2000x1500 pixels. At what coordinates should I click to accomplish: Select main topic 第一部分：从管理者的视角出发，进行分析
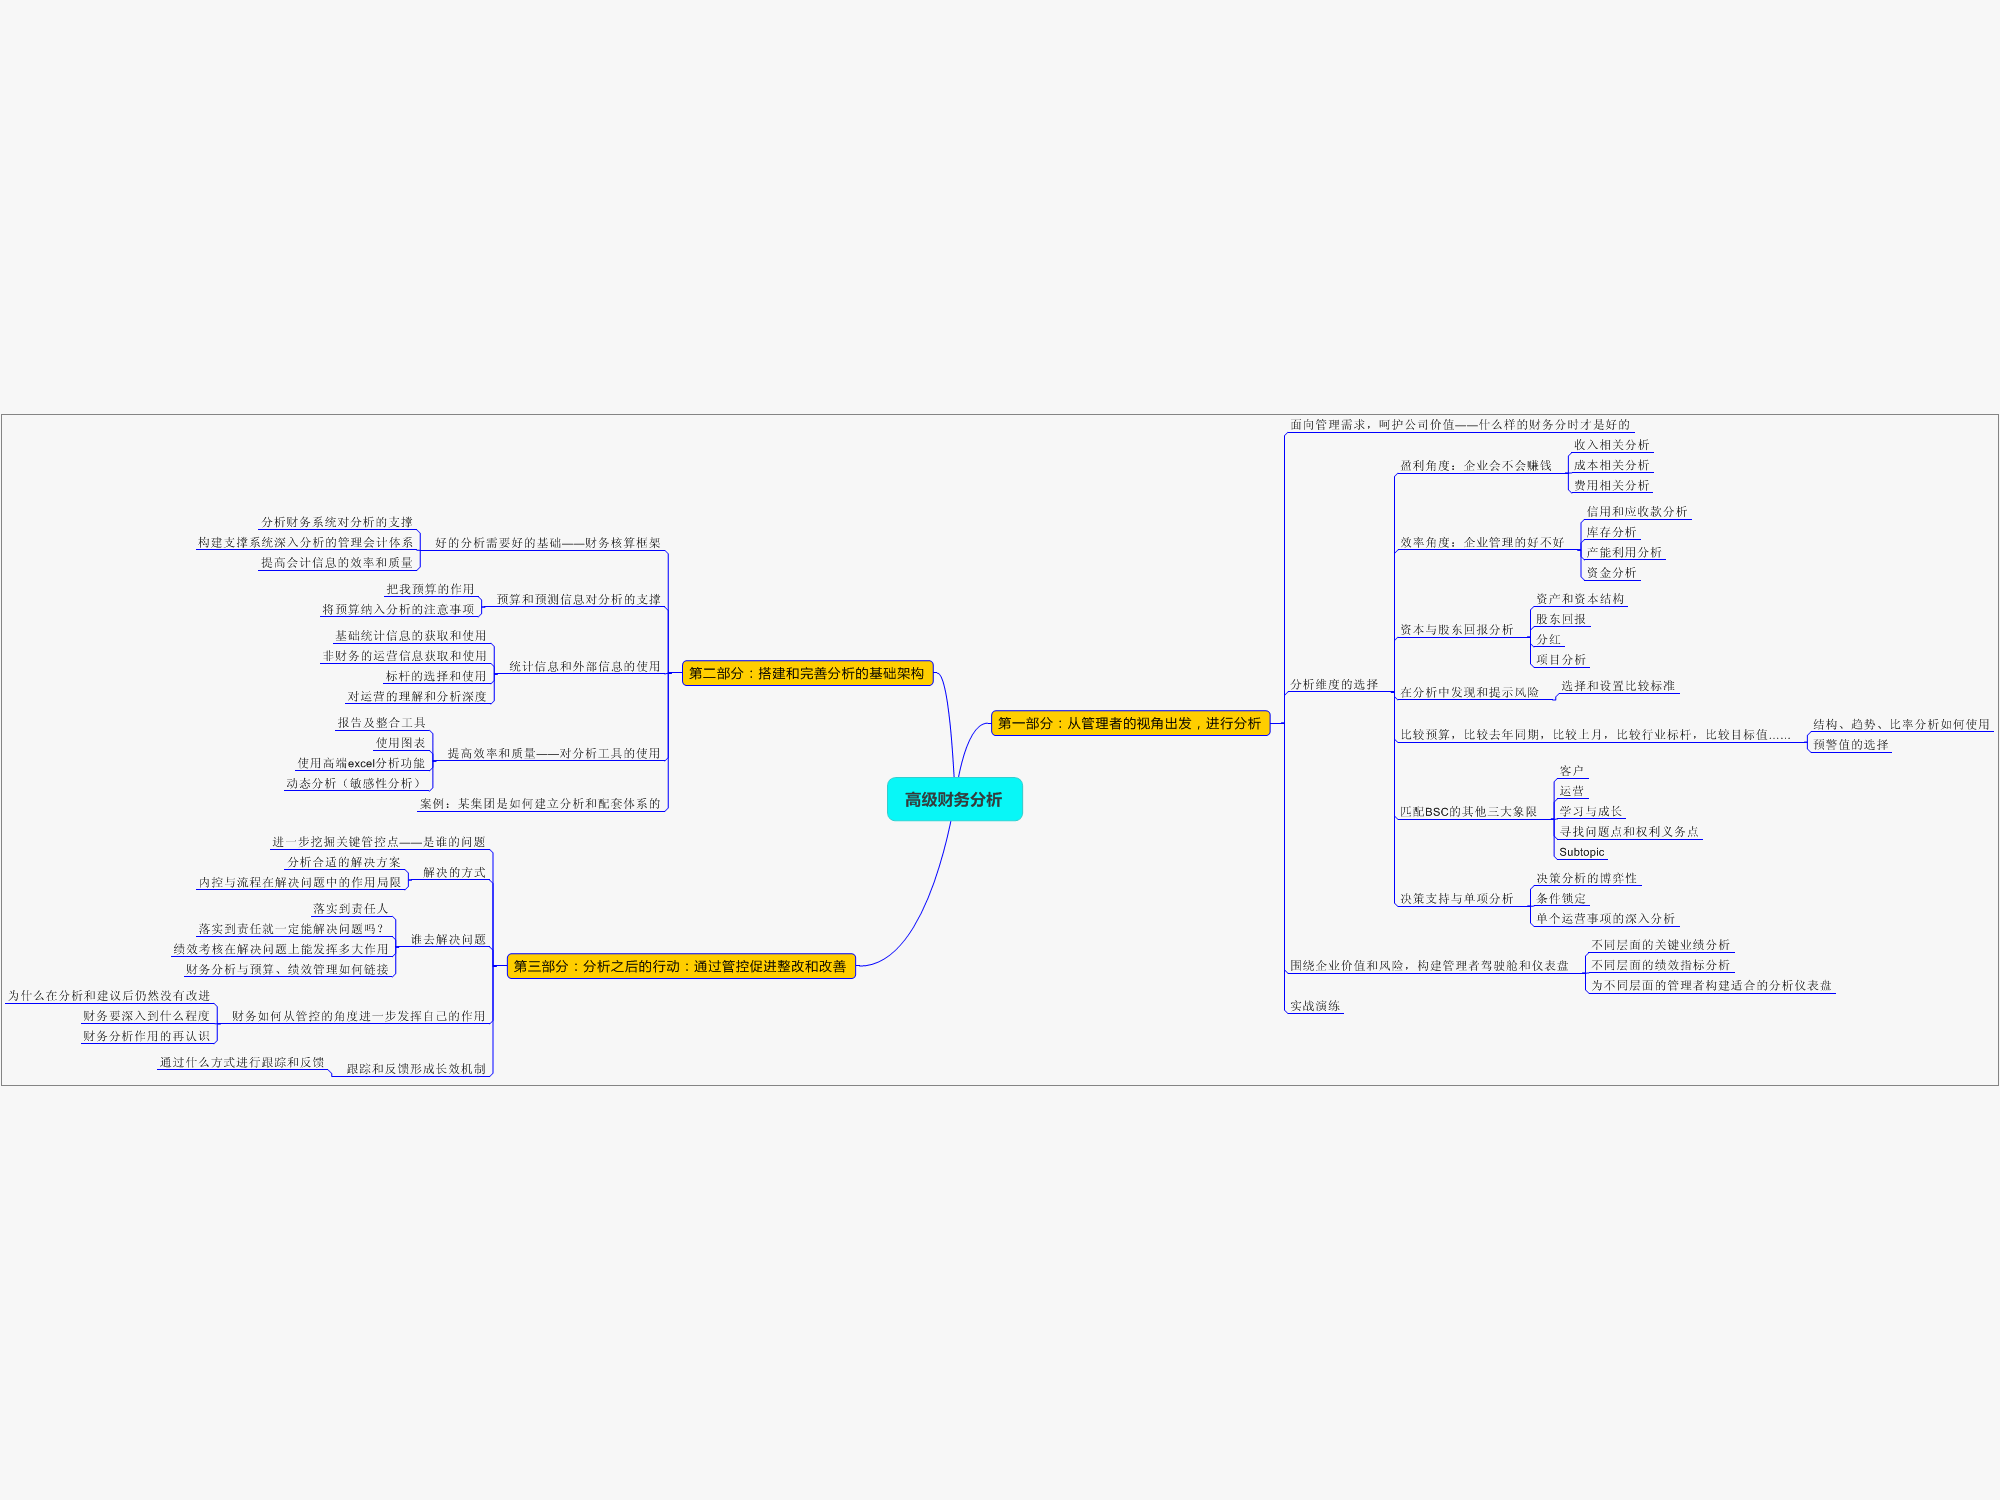coord(1130,723)
